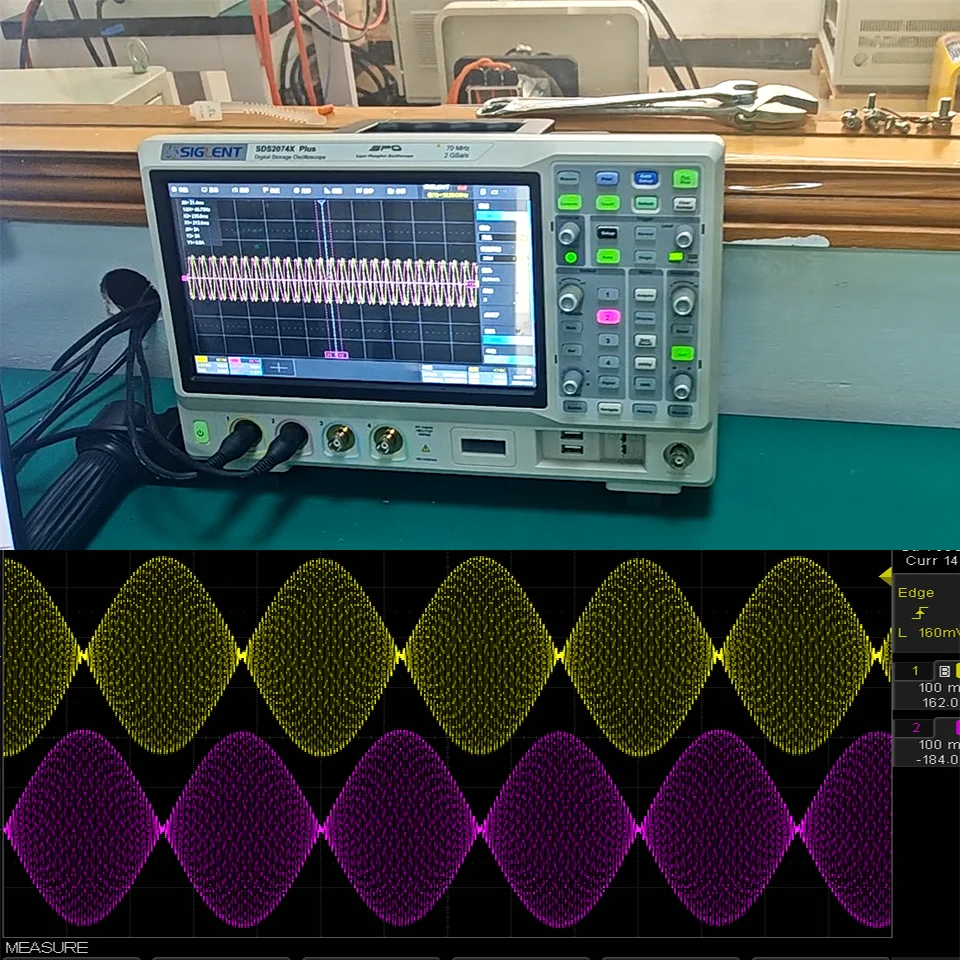Push the trigger Level knob
Image resolution: width=960 pixels, height=960 pixels.
click(684, 238)
